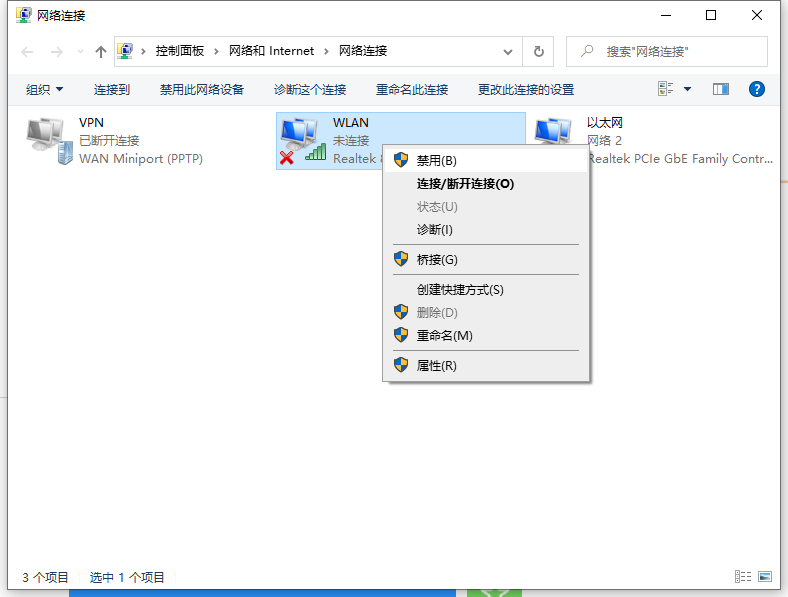Select 属性(R) in the context menu

[436, 366]
